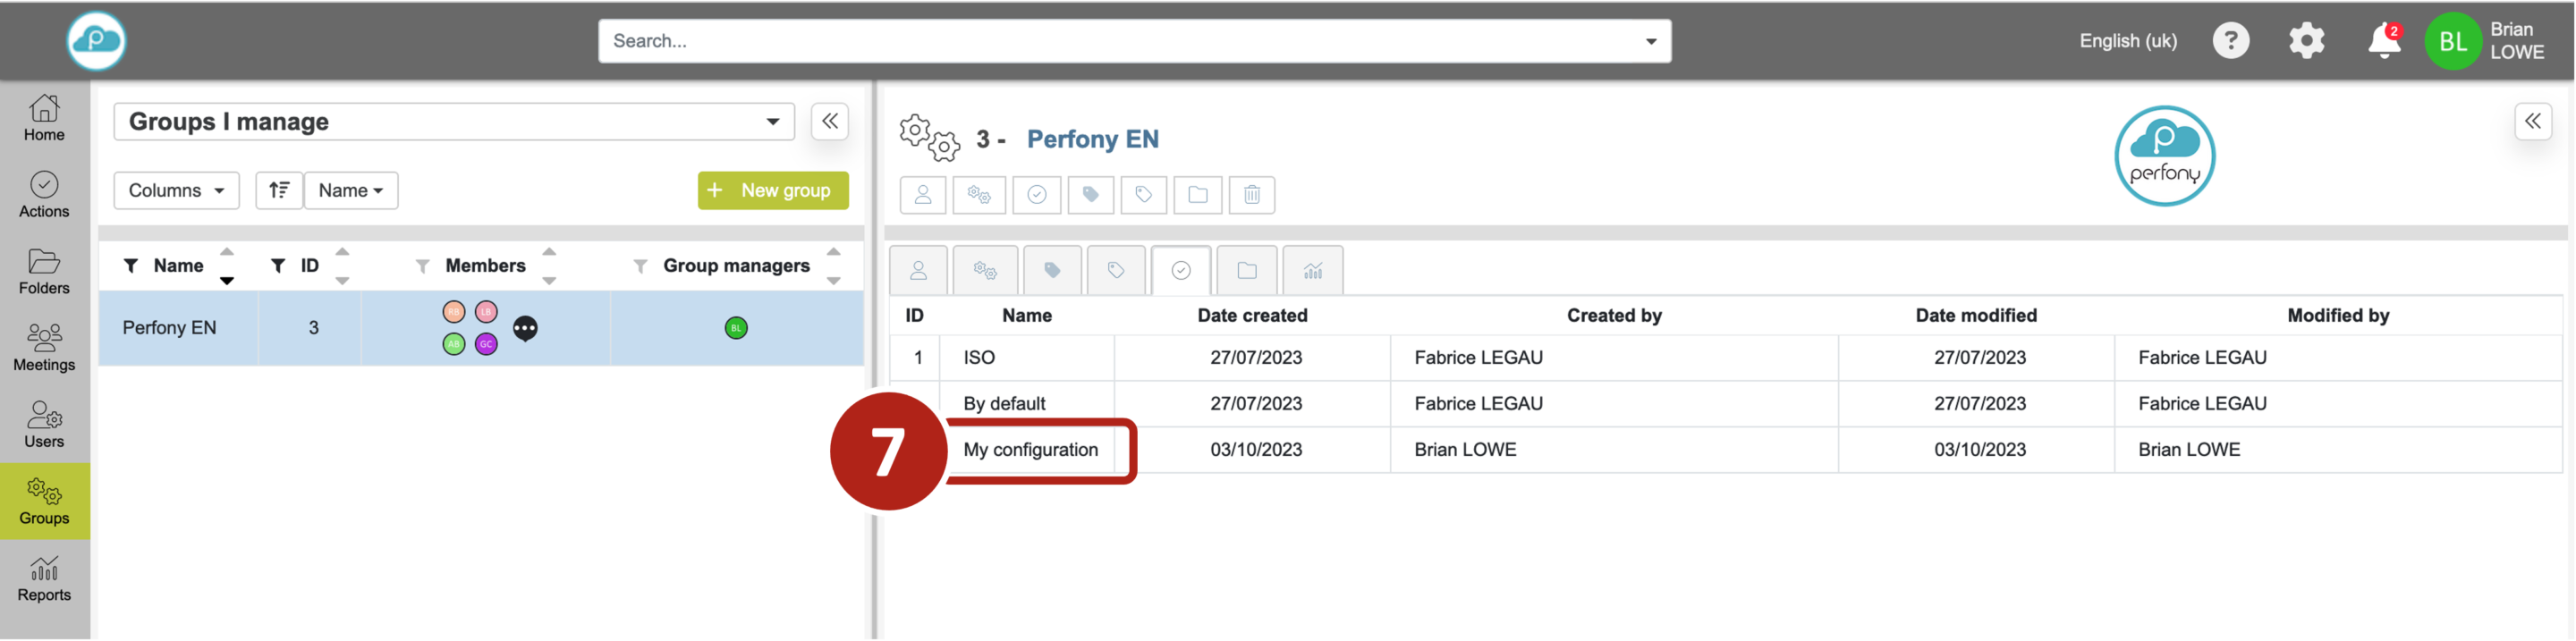
Task: Toggle the ID column filter icon
Action: coord(278,265)
